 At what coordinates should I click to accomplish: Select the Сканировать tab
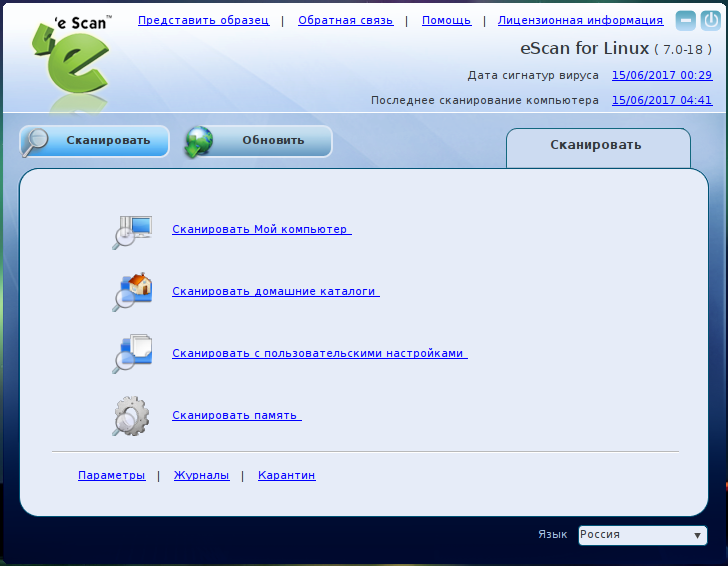pyautogui.click(x=598, y=148)
